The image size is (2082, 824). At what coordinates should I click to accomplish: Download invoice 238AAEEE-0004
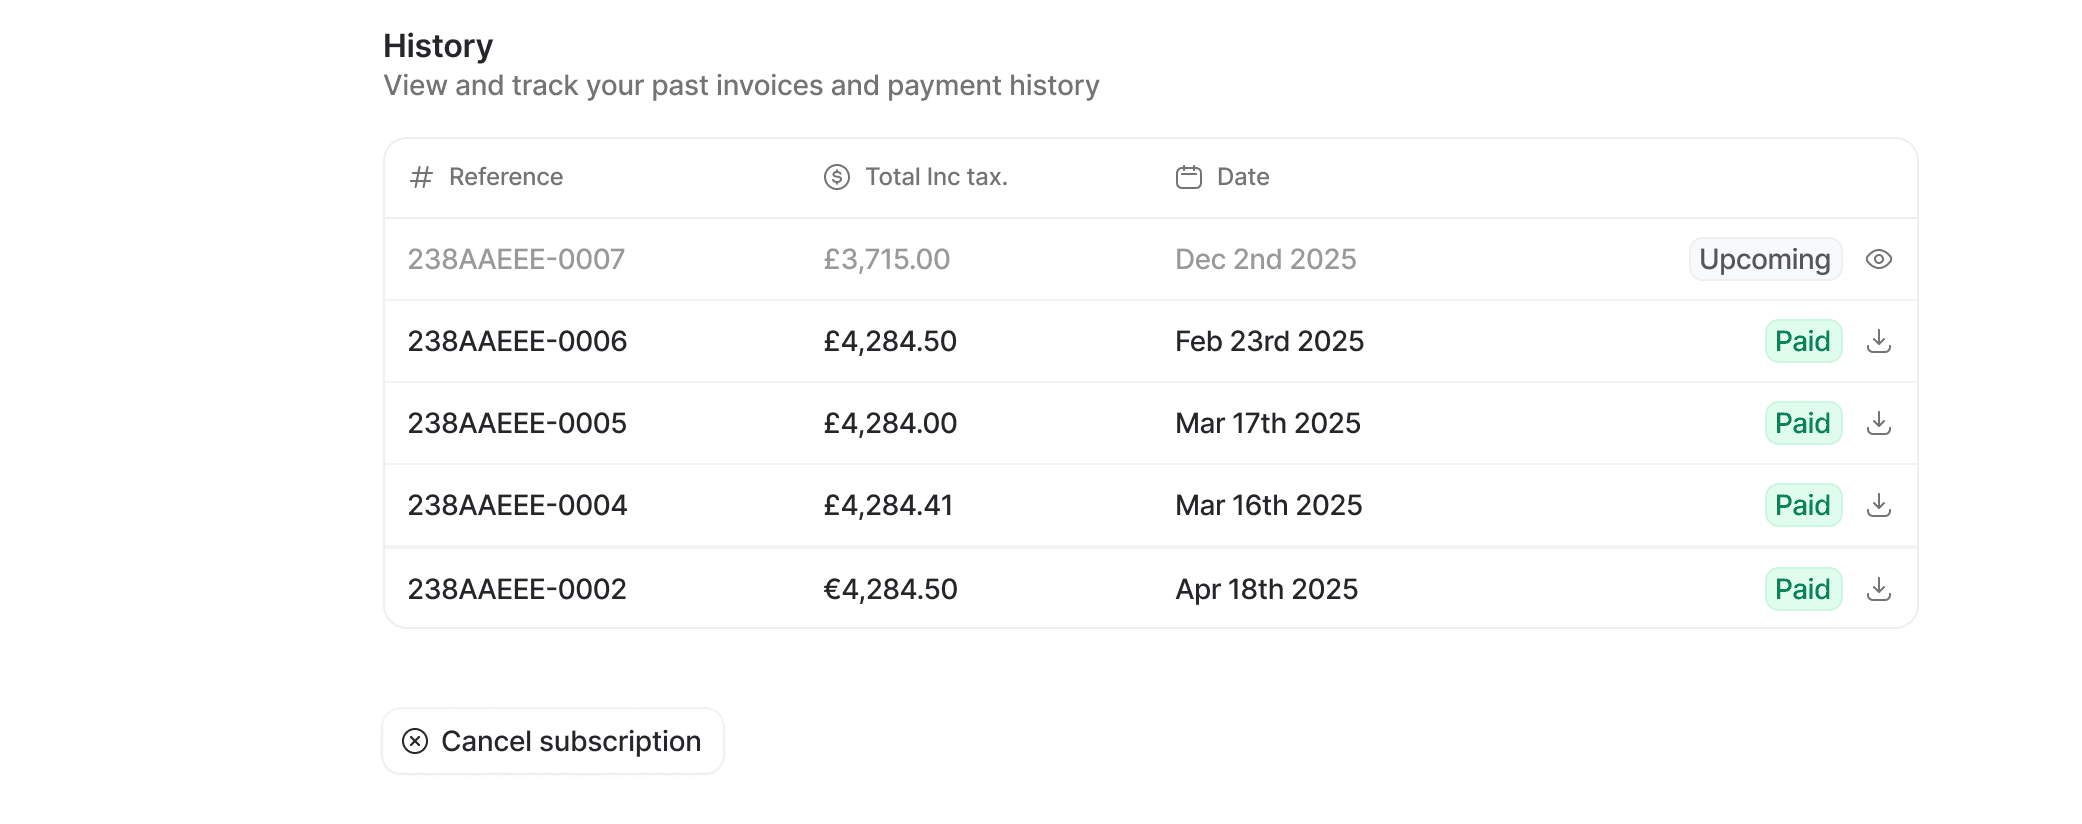coord(1879,505)
